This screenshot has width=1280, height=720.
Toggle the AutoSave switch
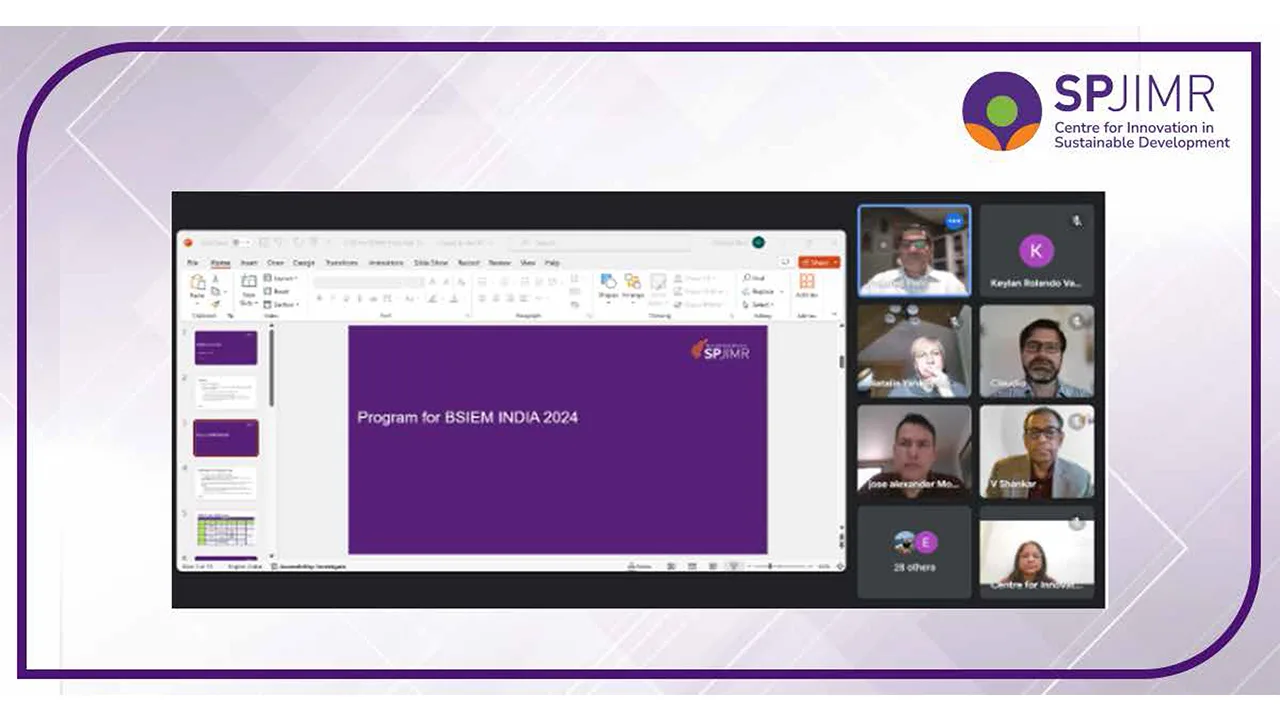[240, 242]
